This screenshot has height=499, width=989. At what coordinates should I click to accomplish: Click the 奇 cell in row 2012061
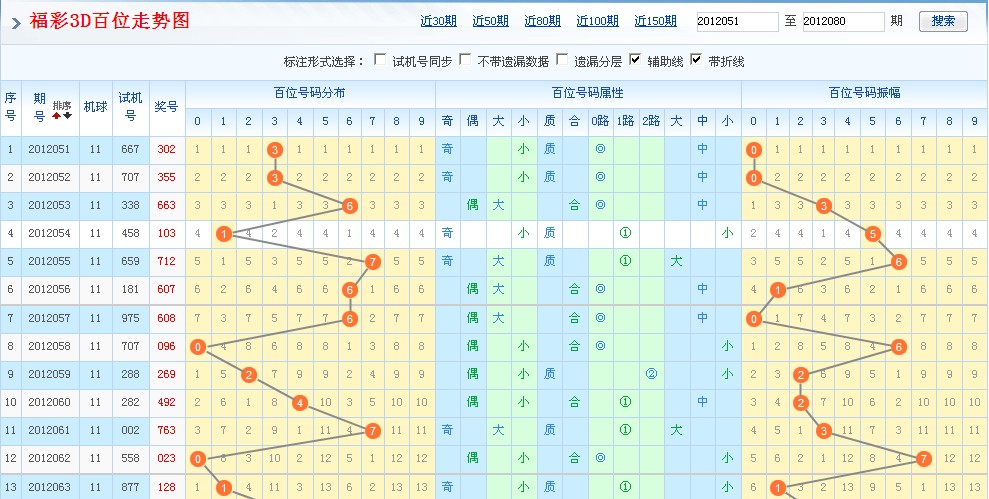pyautogui.click(x=447, y=430)
